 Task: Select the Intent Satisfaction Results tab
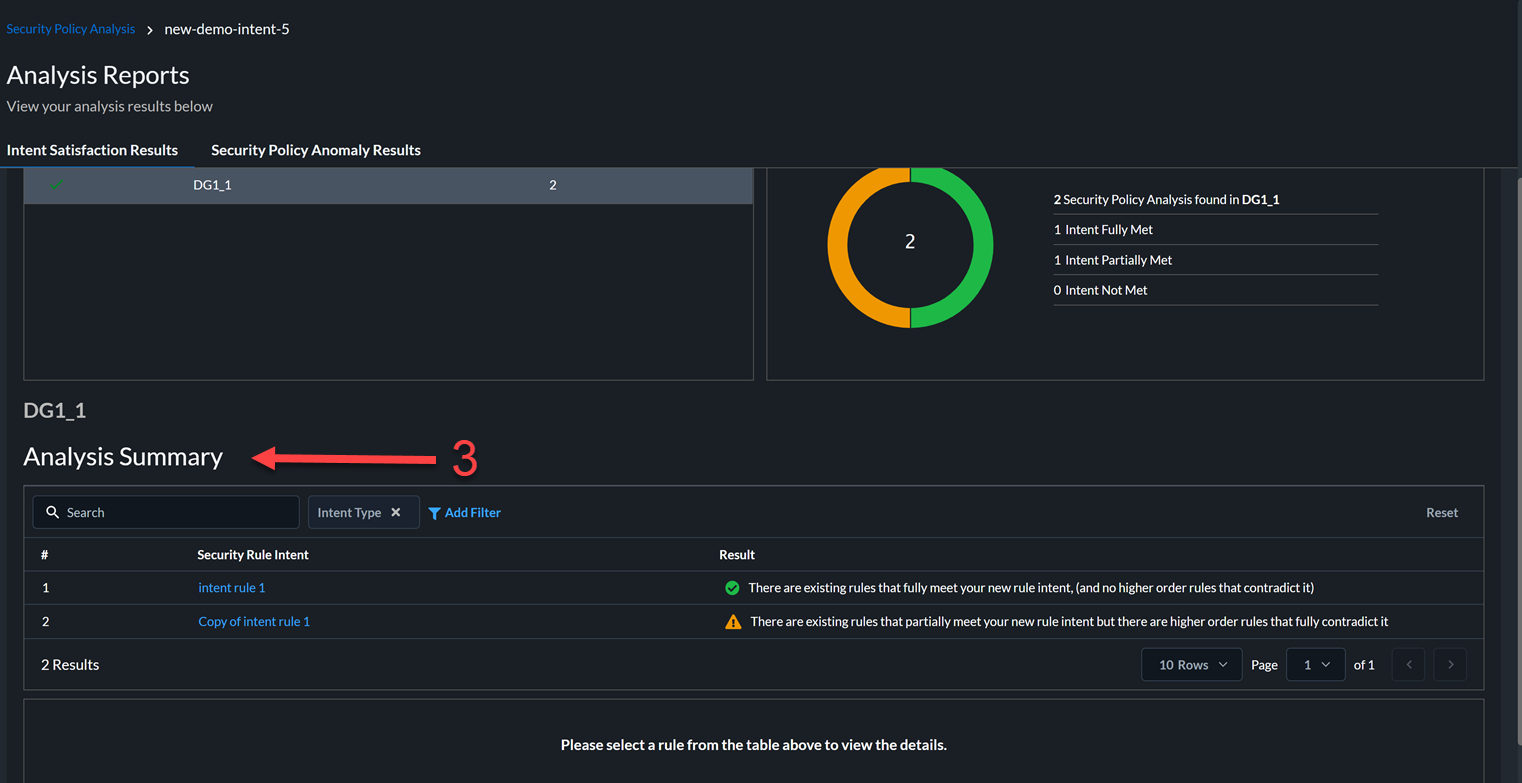[92, 150]
